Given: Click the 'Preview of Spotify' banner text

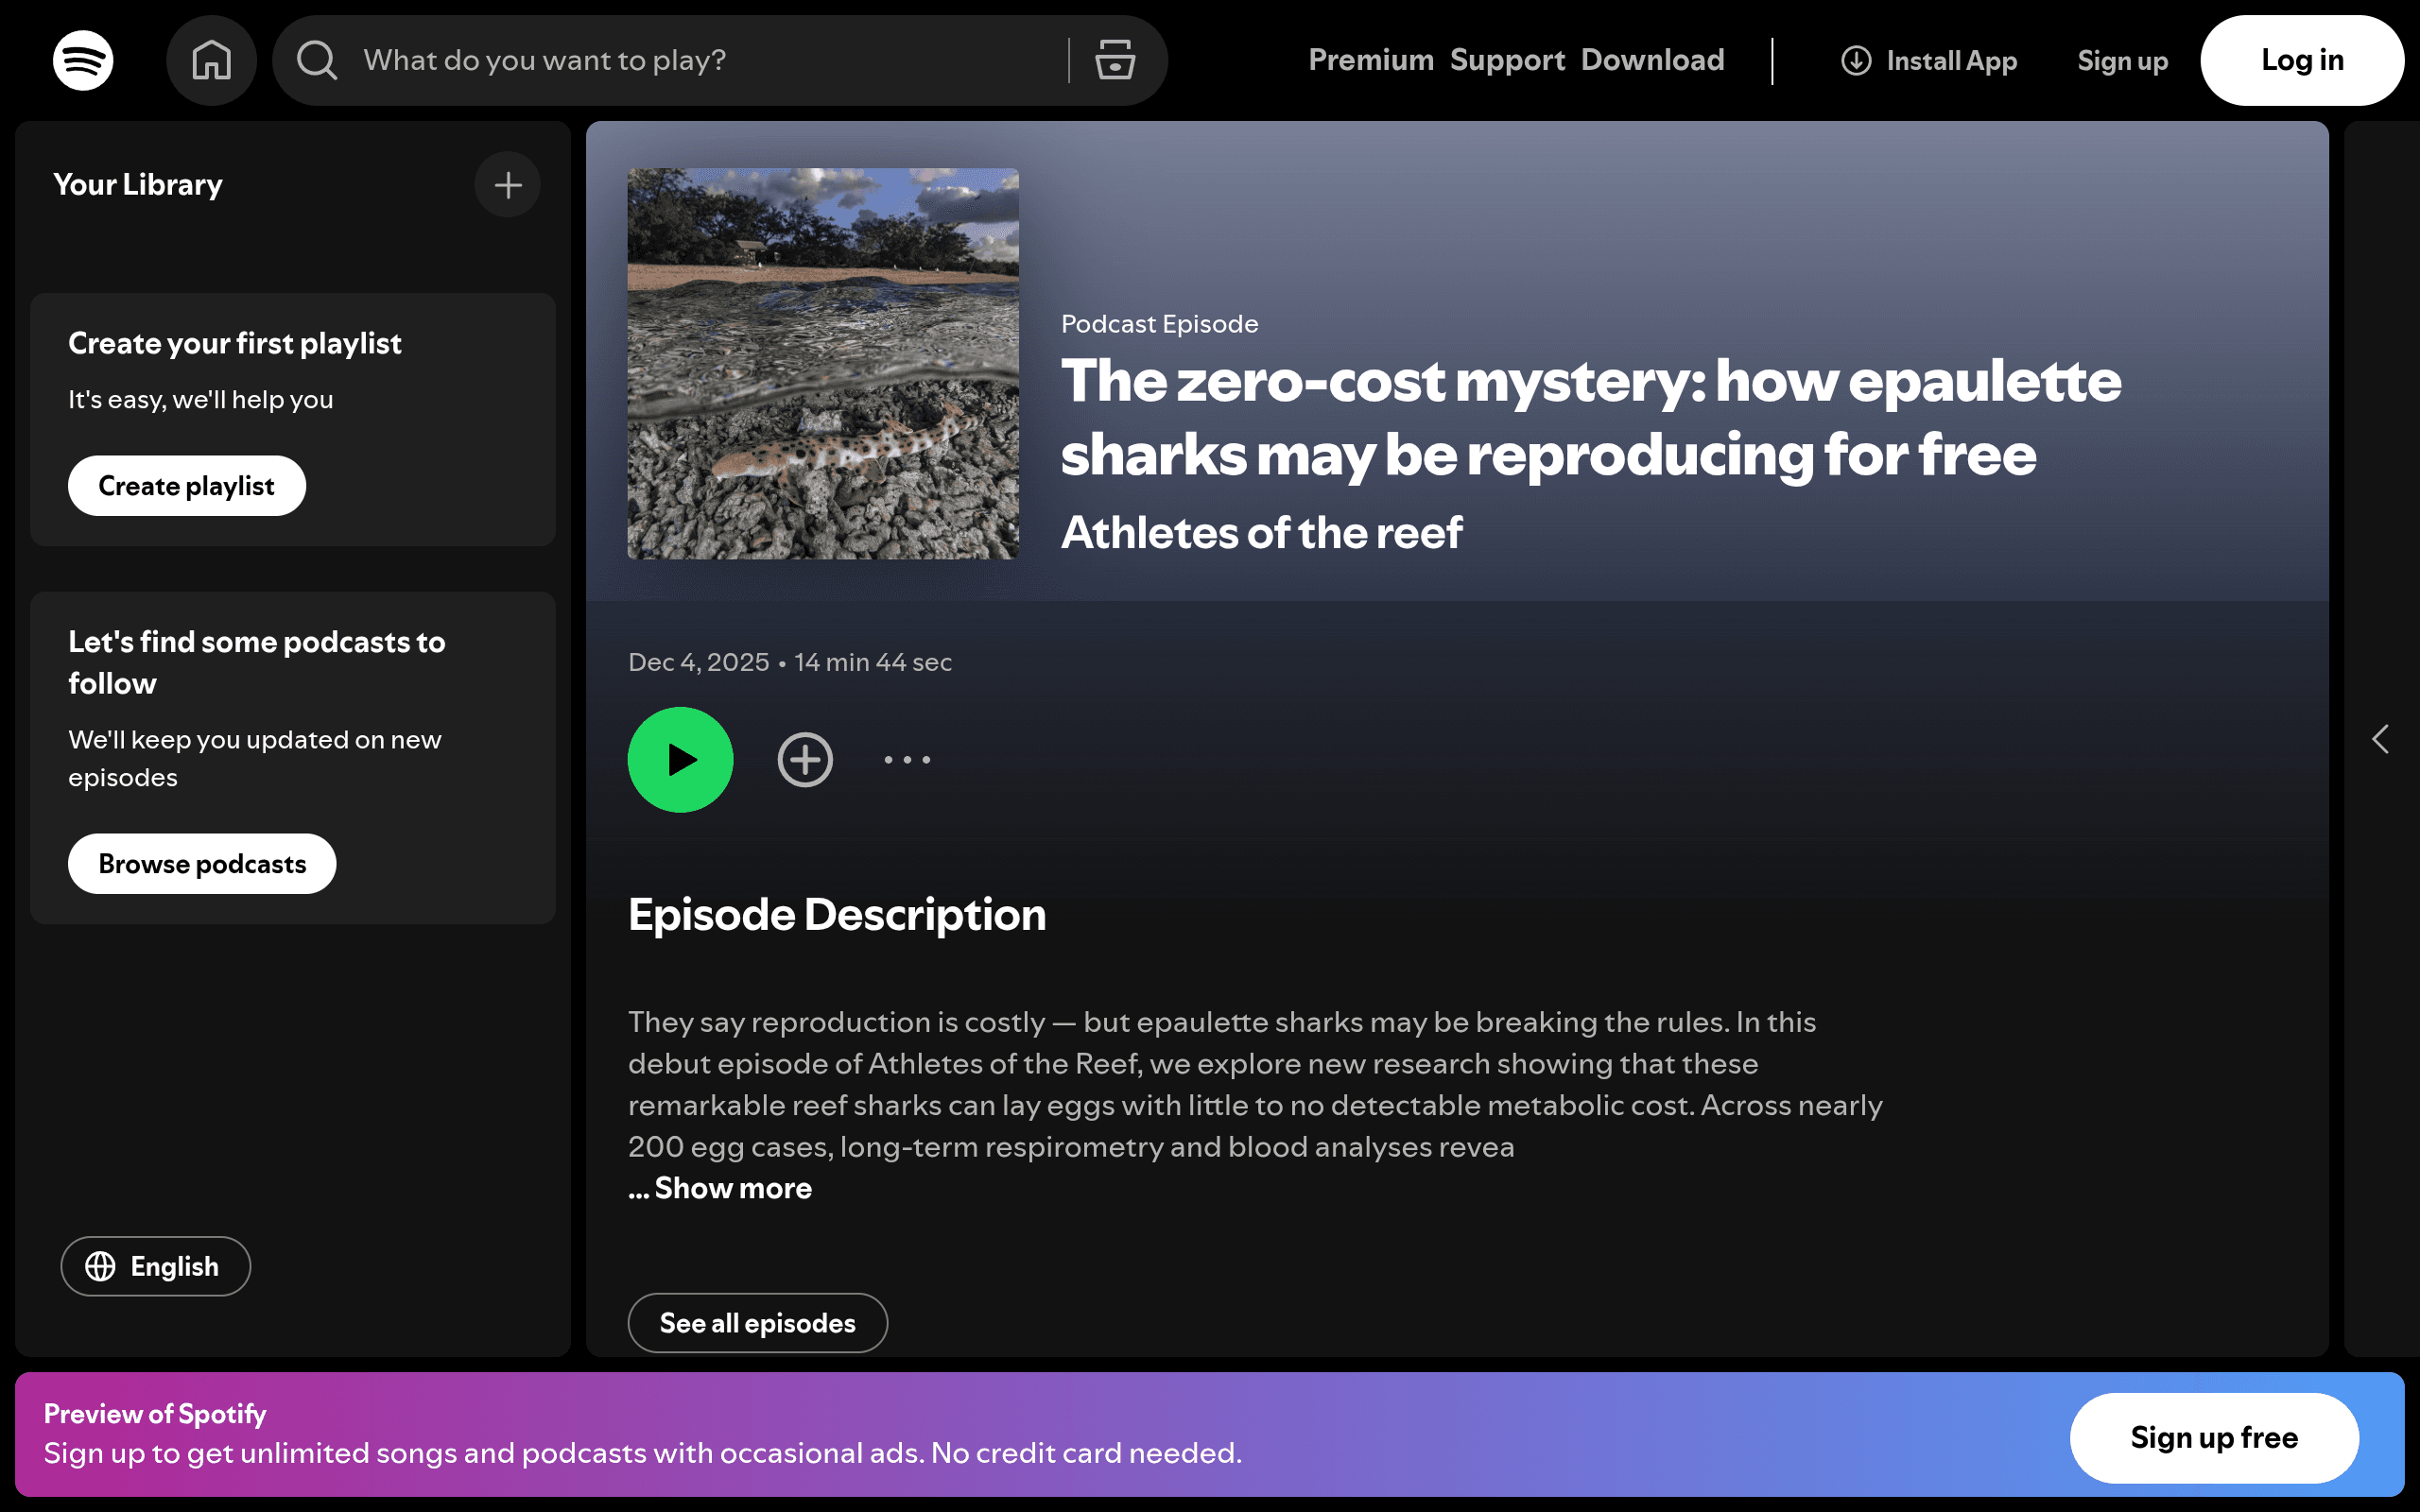Looking at the screenshot, I should (x=155, y=1414).
